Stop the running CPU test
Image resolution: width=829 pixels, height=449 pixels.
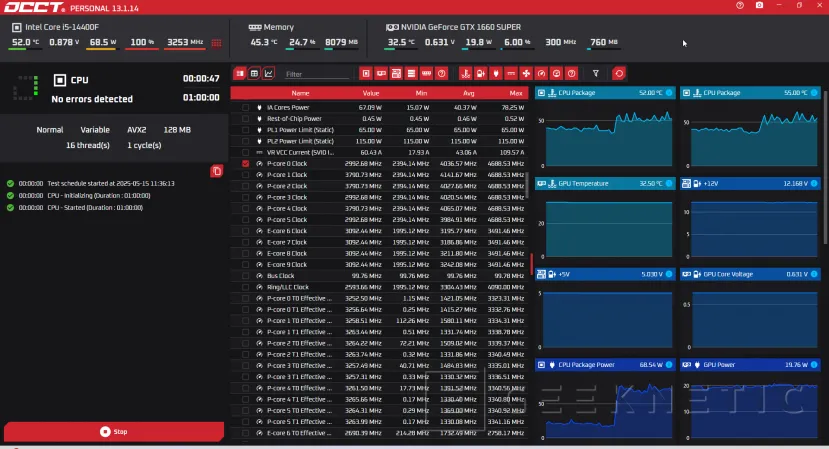(x=114, y=432)
